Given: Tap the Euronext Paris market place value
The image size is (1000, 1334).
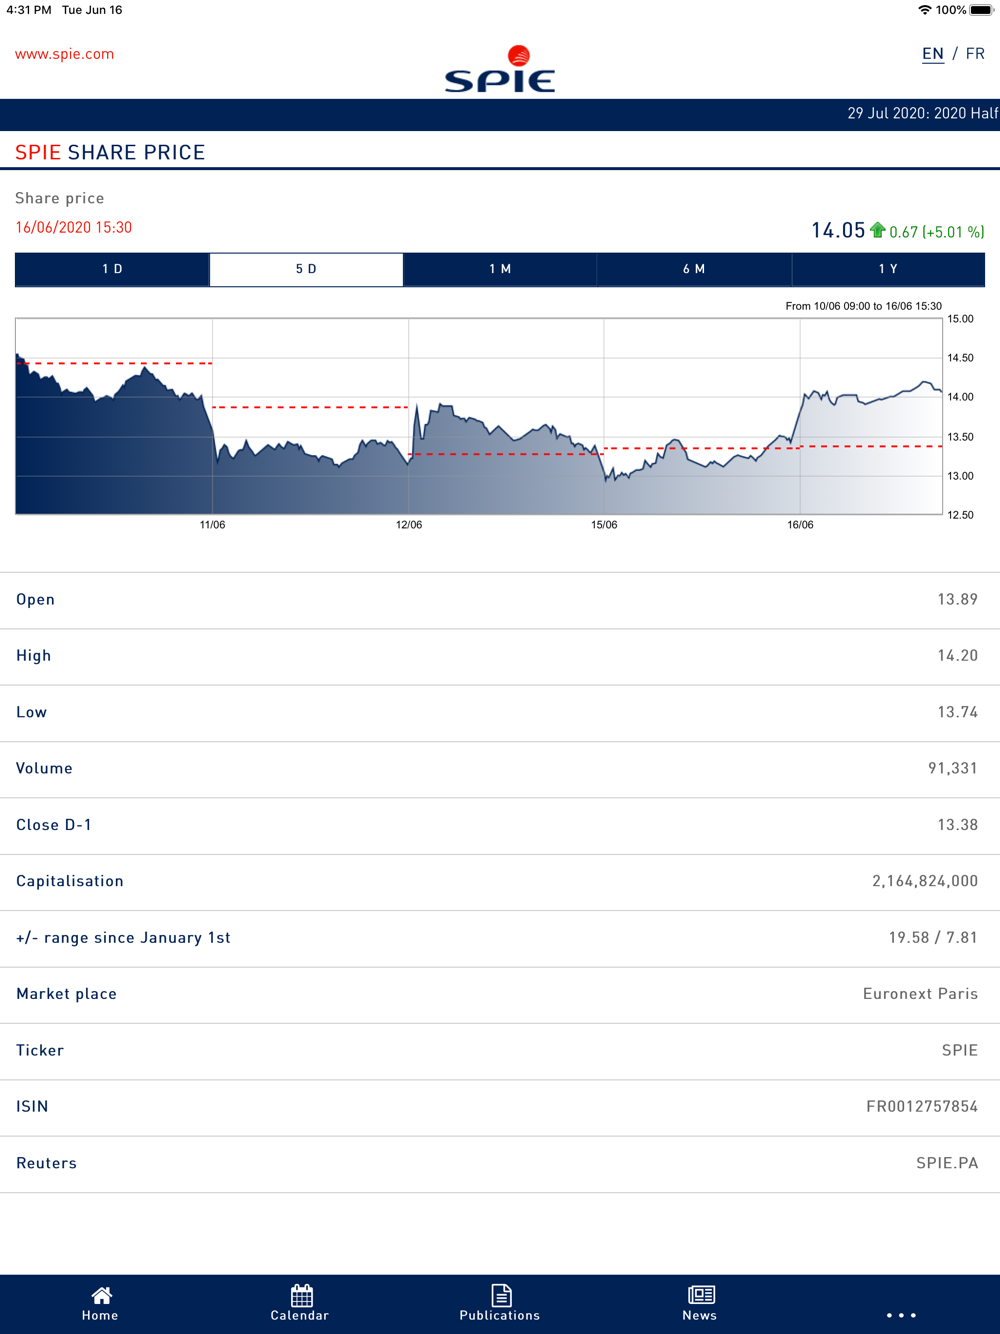Looking at the screenshot, I should pos(920,994).
